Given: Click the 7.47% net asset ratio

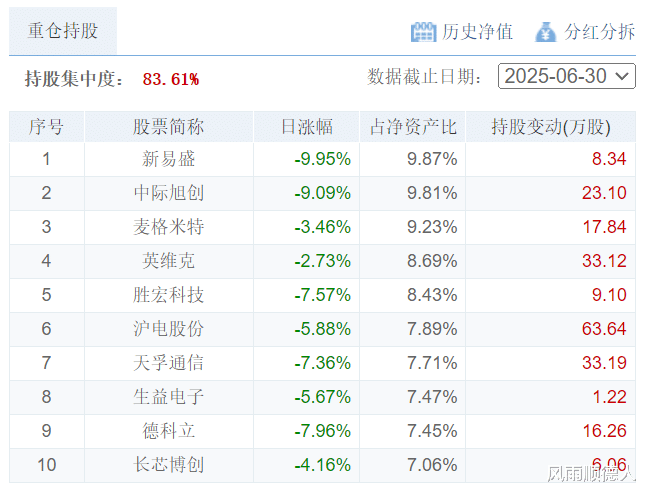Looking at the screenshot, I should tap(432, 397).
